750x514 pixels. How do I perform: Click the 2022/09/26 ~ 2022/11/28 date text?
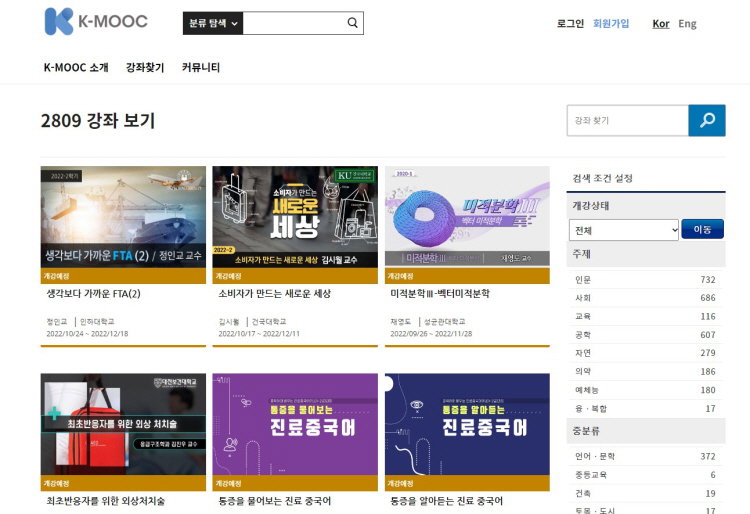click(x=431, y=334)
